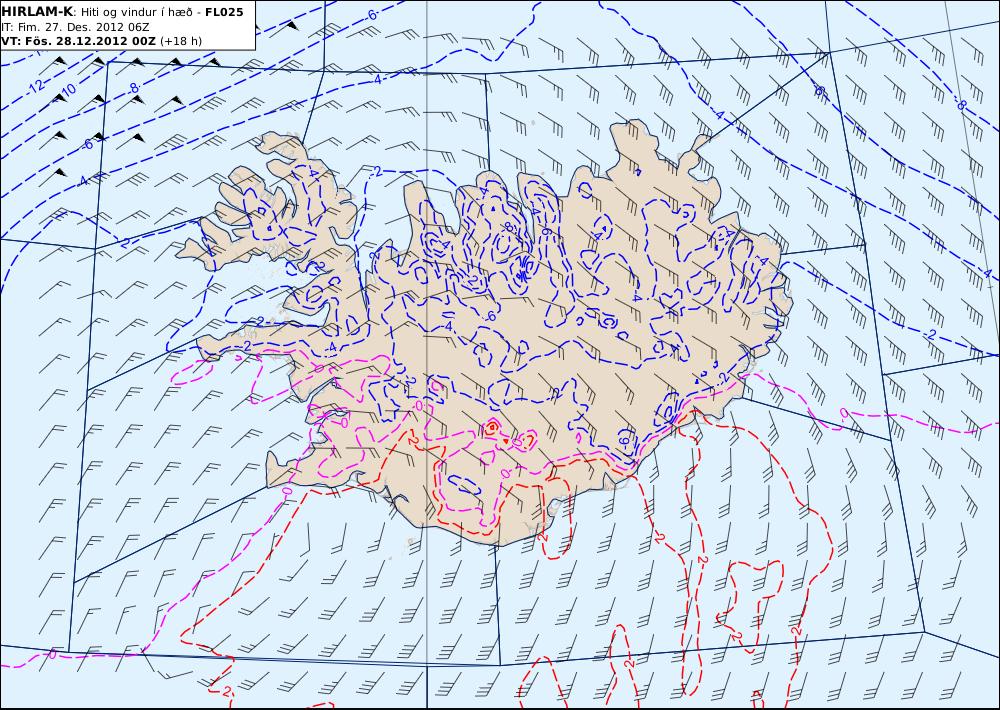Screen dimensions: 1000x710
Task: Click the -12 isotherm contour label
Action: pyautogui.click(x=36, y=85)
